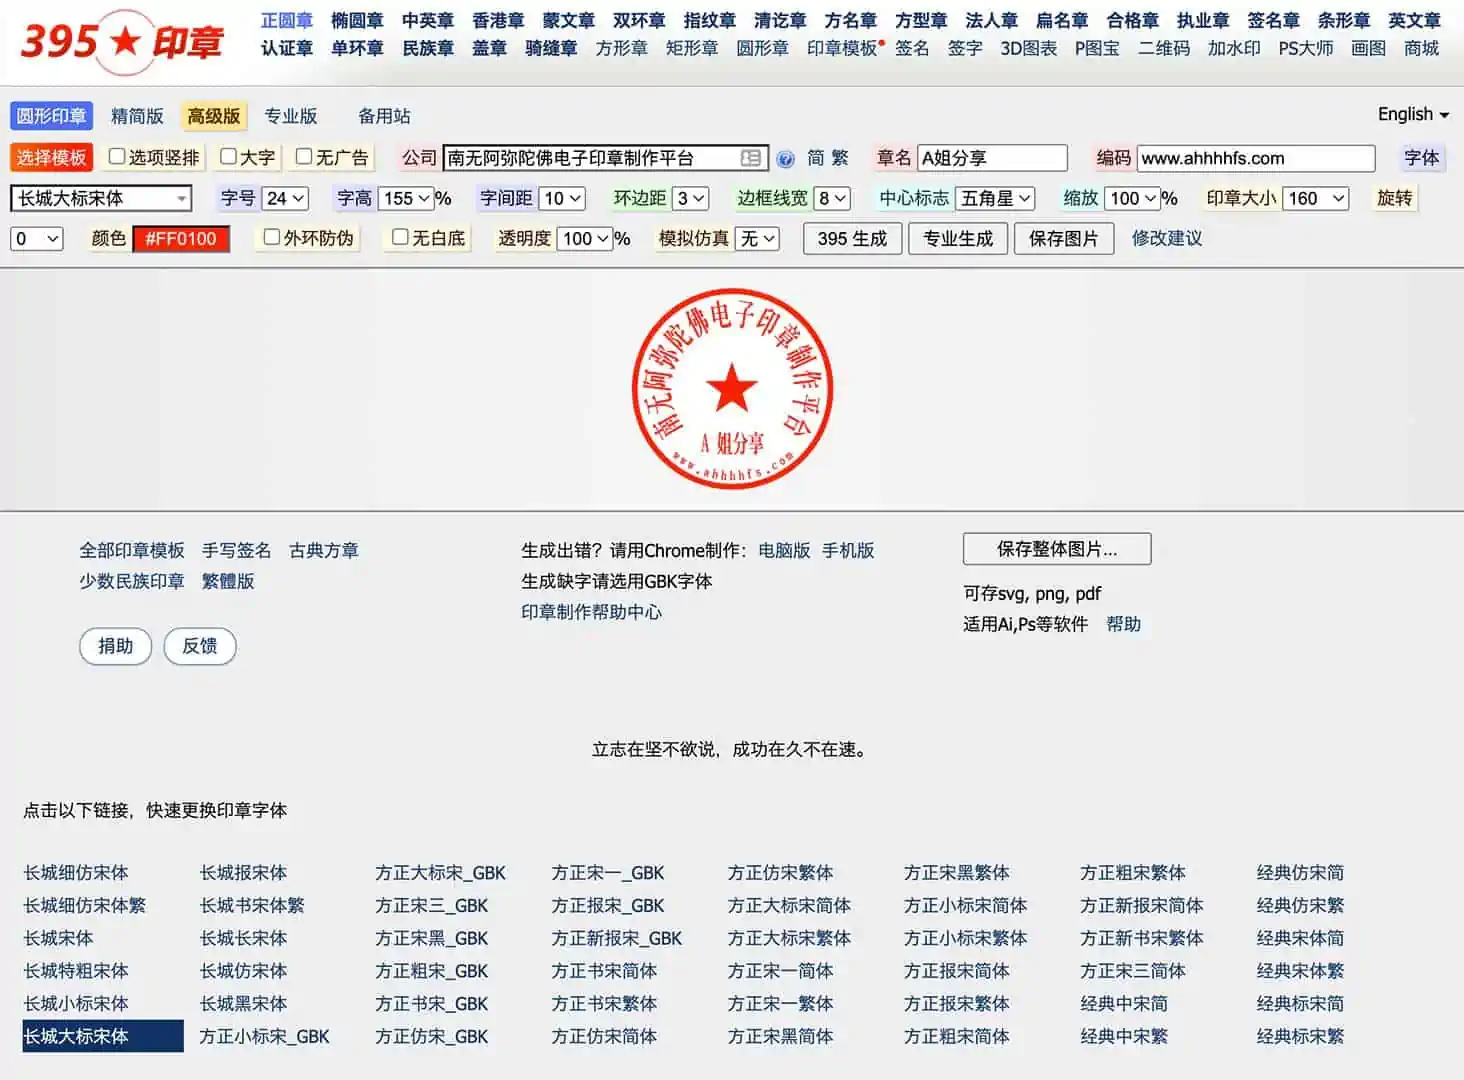This screenshot has height=1080, width=1464.
Task: Check the 无广告 option
Action: click(x=303, y=158)
